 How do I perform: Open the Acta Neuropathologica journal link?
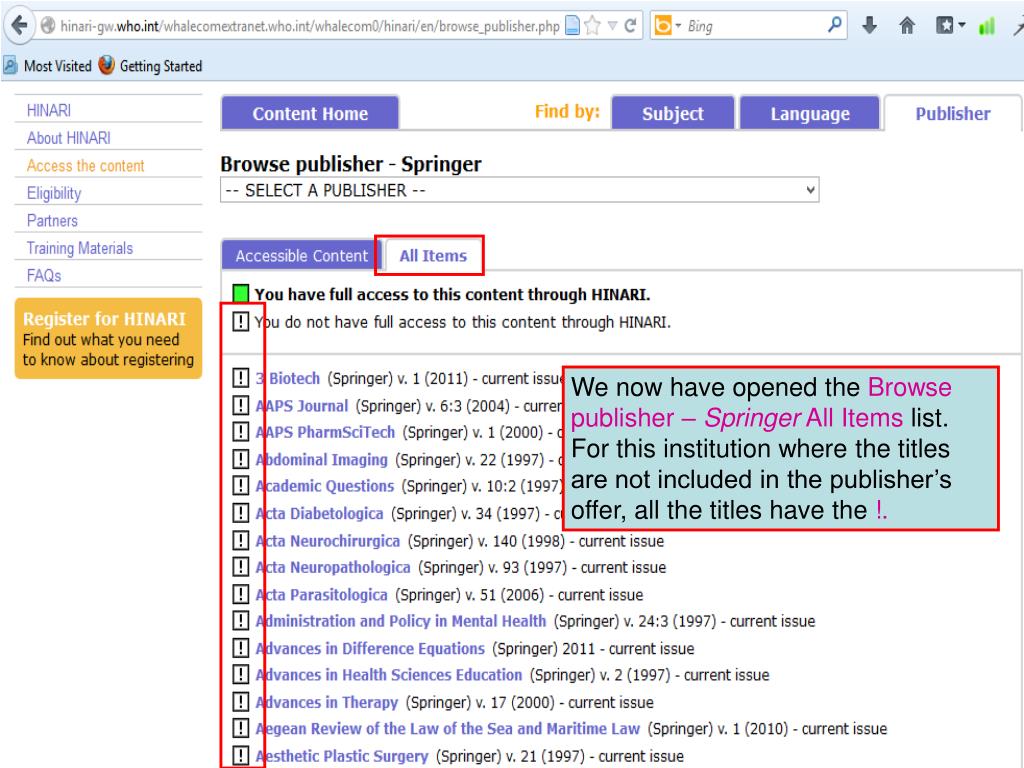(333, 567)
